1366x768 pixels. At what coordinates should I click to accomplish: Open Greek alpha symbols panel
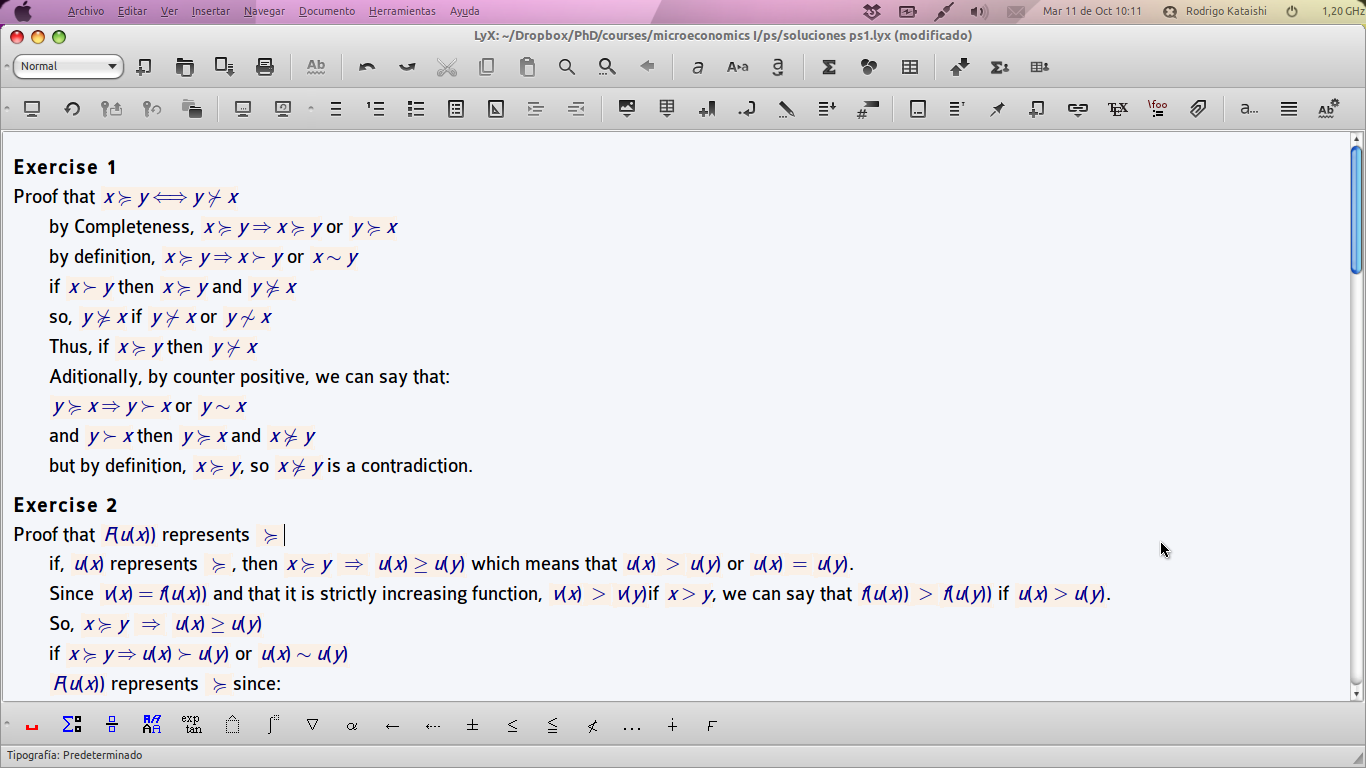352,726
